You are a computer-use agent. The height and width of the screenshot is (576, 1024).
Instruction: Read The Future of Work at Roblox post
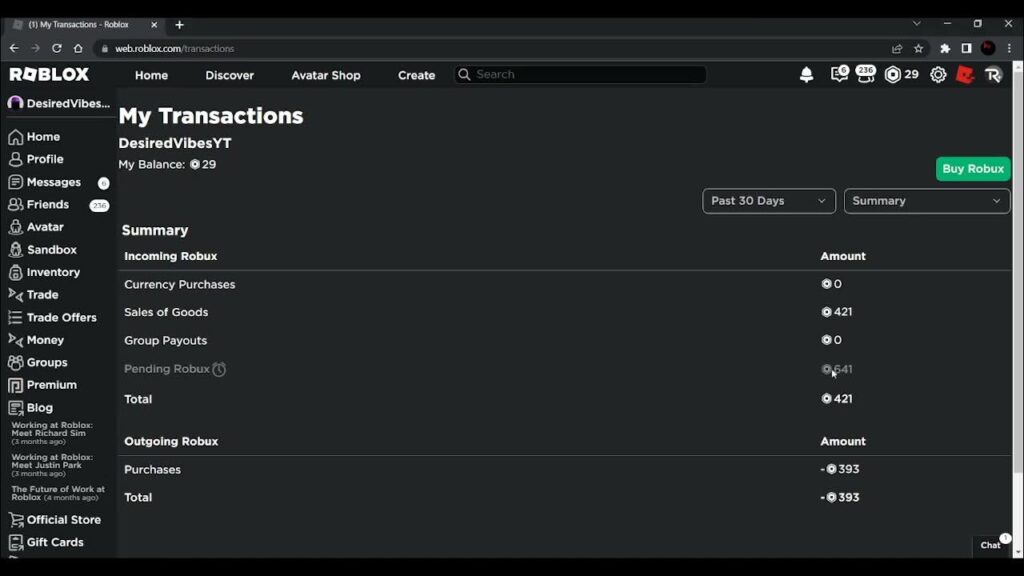(58, 493)
